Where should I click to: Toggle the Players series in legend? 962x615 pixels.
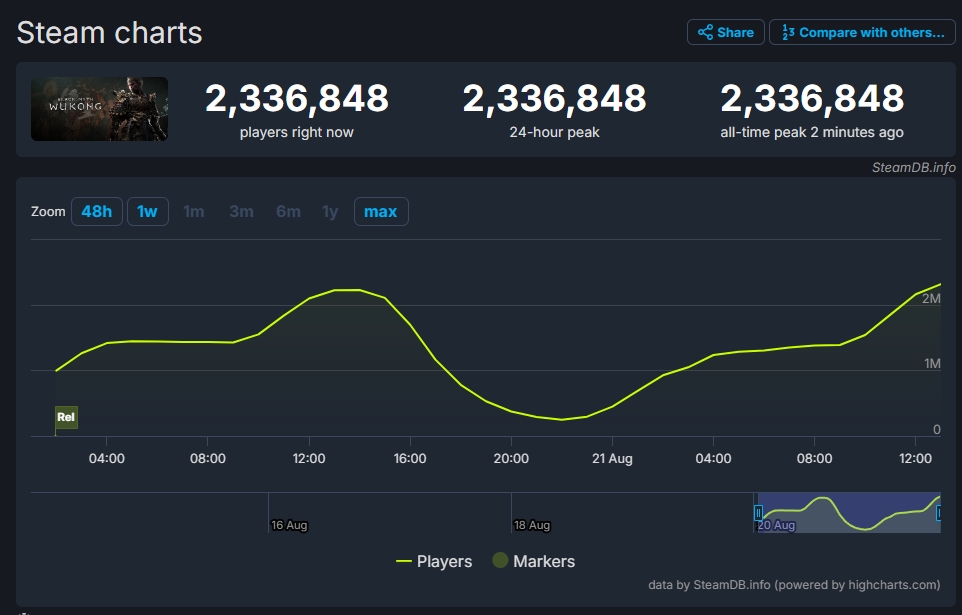pos(434,561)
